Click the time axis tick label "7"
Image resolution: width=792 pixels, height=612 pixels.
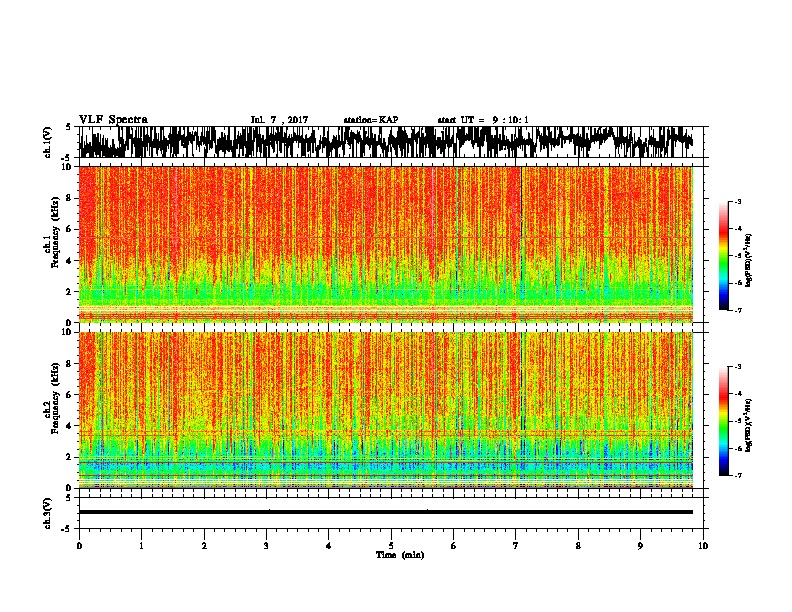tap(516, 546)
